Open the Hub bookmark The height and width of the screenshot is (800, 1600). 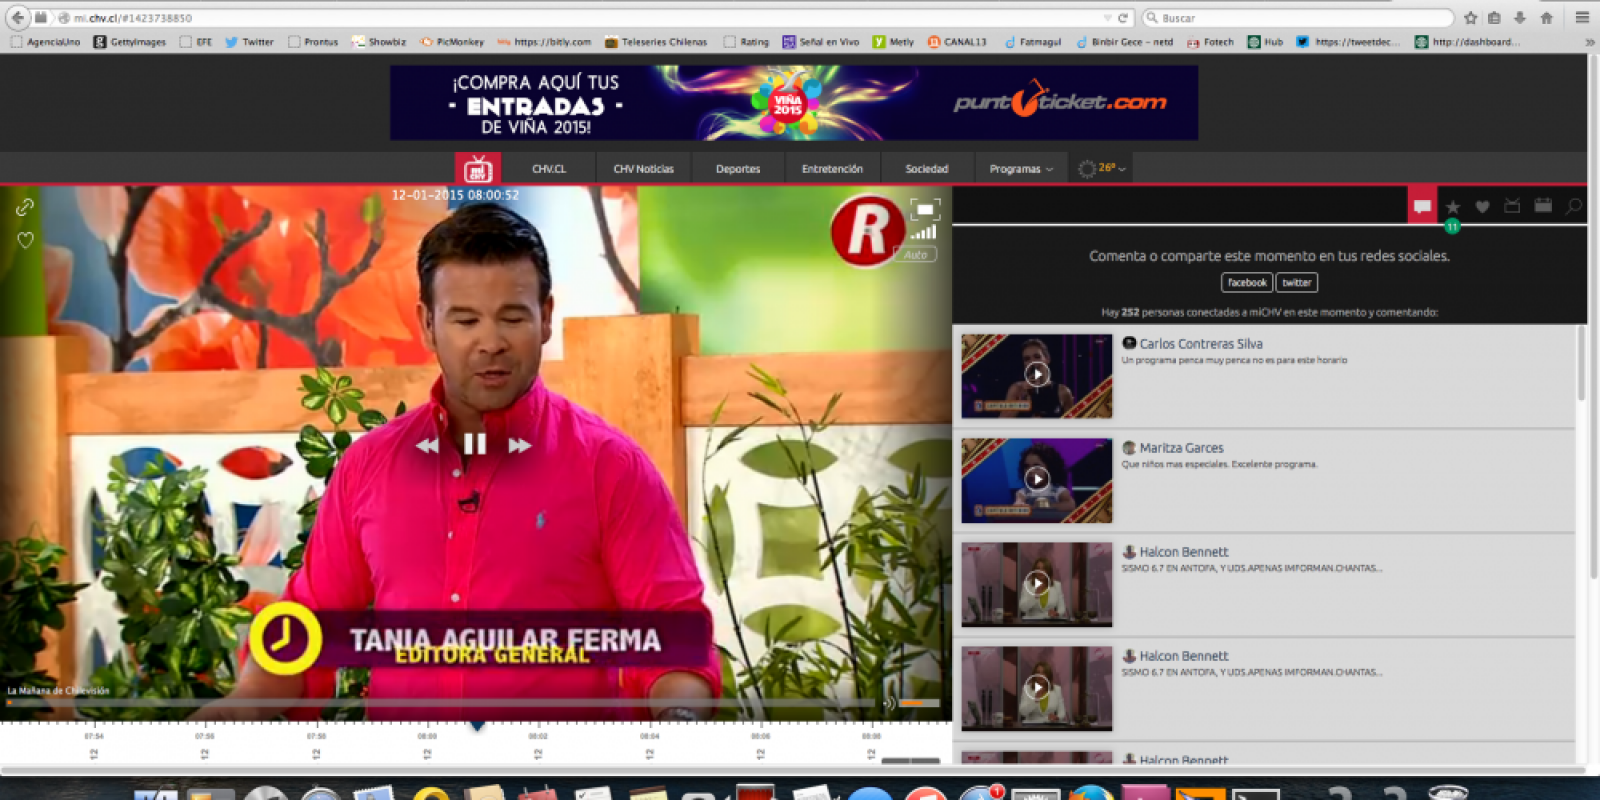pyautogui.click(x=1265, y=42)
